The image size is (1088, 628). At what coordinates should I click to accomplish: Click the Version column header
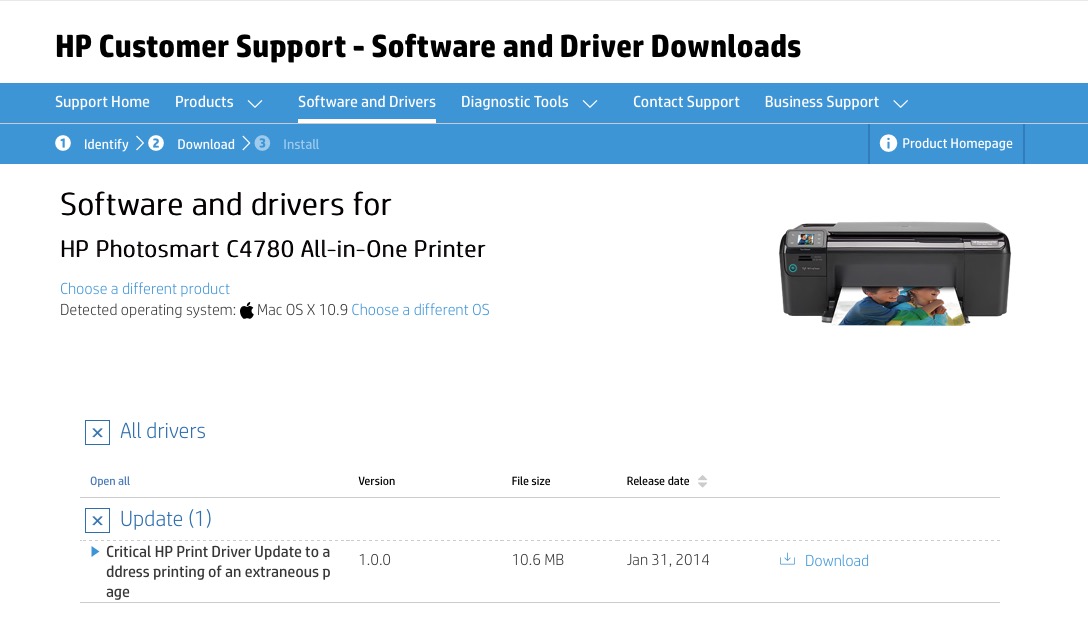(376, 481)
